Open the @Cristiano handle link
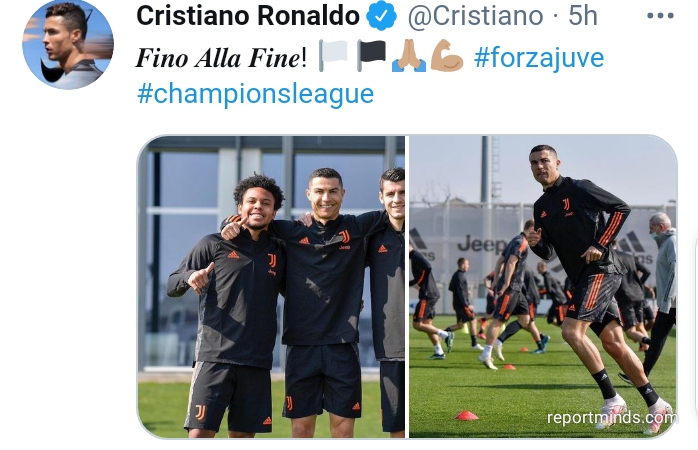Image resolution: width=698 pixels, height=450 pixels. pos(475,16)
